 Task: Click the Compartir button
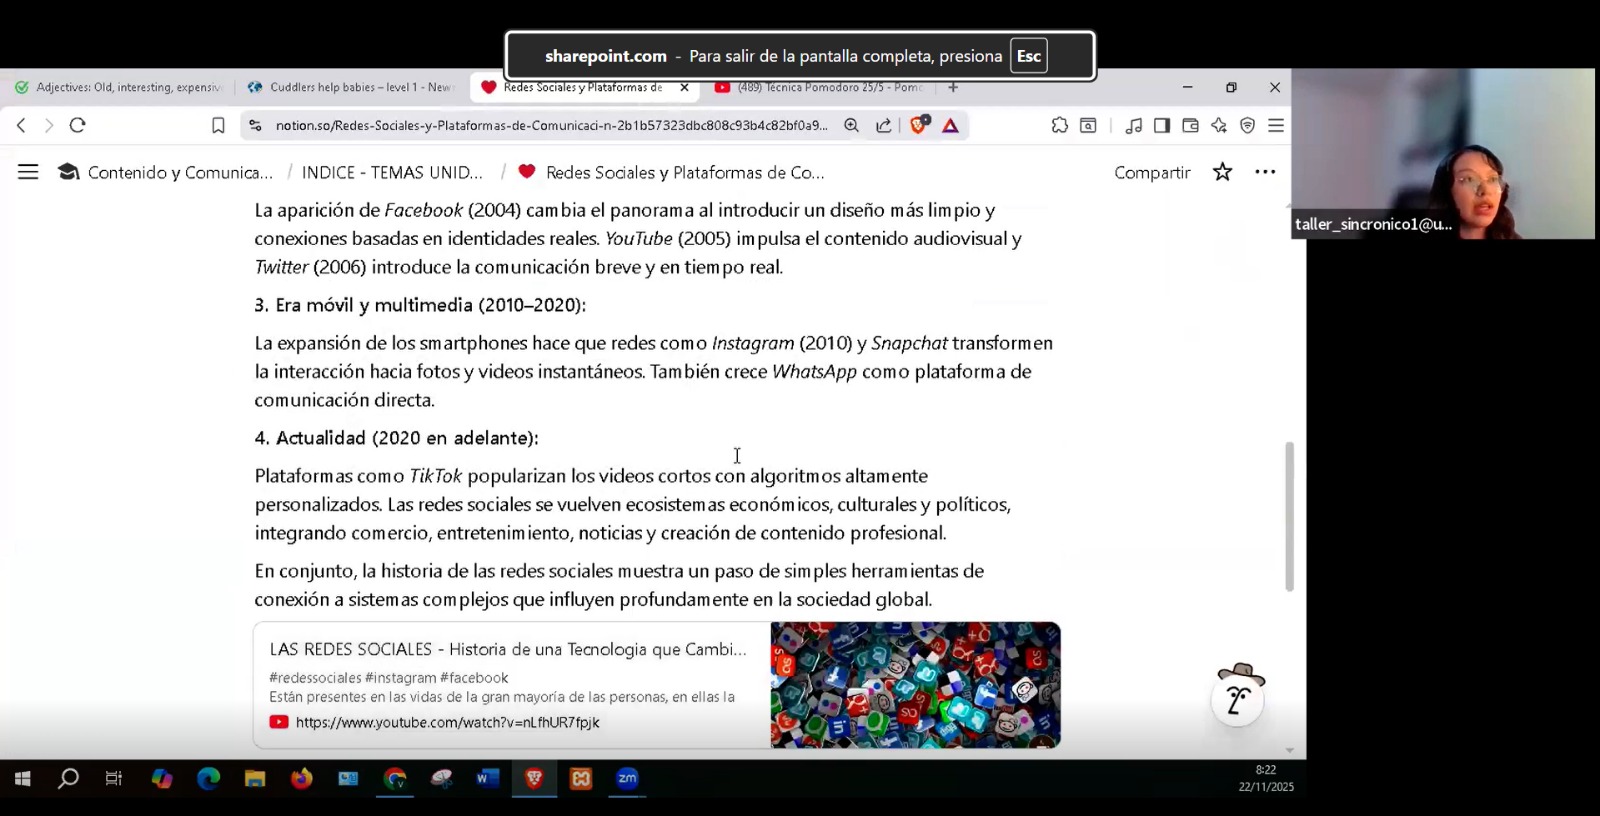(1152, 172)
